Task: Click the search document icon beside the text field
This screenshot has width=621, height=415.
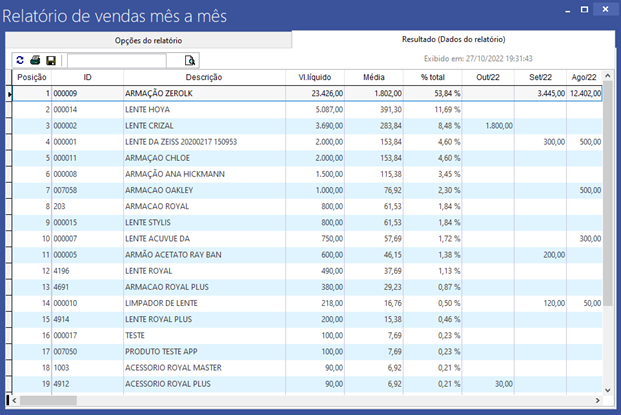Action: click(x=190, y=60)
